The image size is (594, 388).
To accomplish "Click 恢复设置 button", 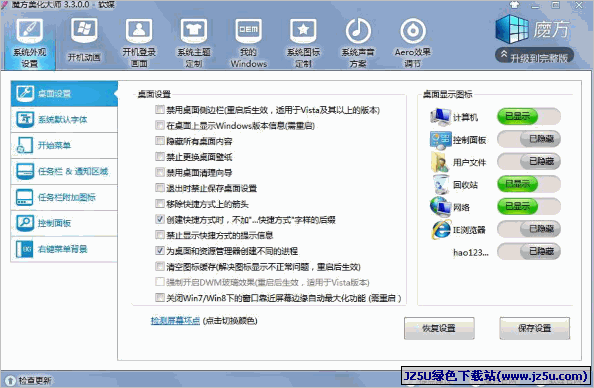I will (439, 328).
